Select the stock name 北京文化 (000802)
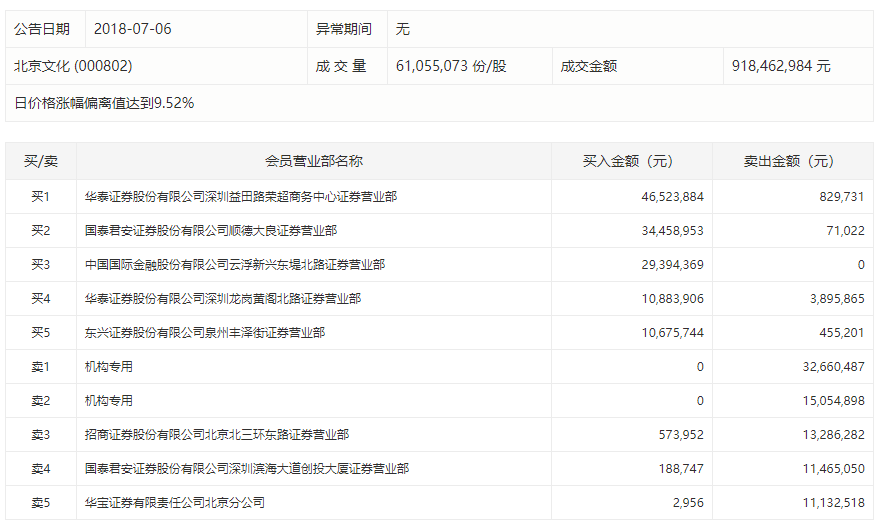The image size is (882, 529). click(73, 66)
